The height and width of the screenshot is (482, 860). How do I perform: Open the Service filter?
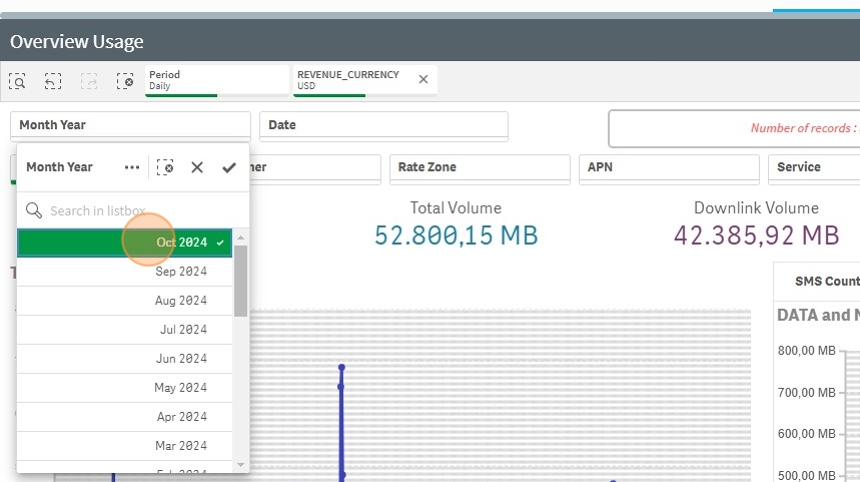pos(814,168)
